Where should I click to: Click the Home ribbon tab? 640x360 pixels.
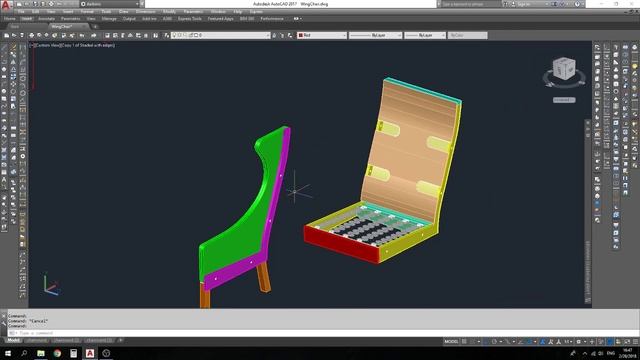tap(9, 19)
